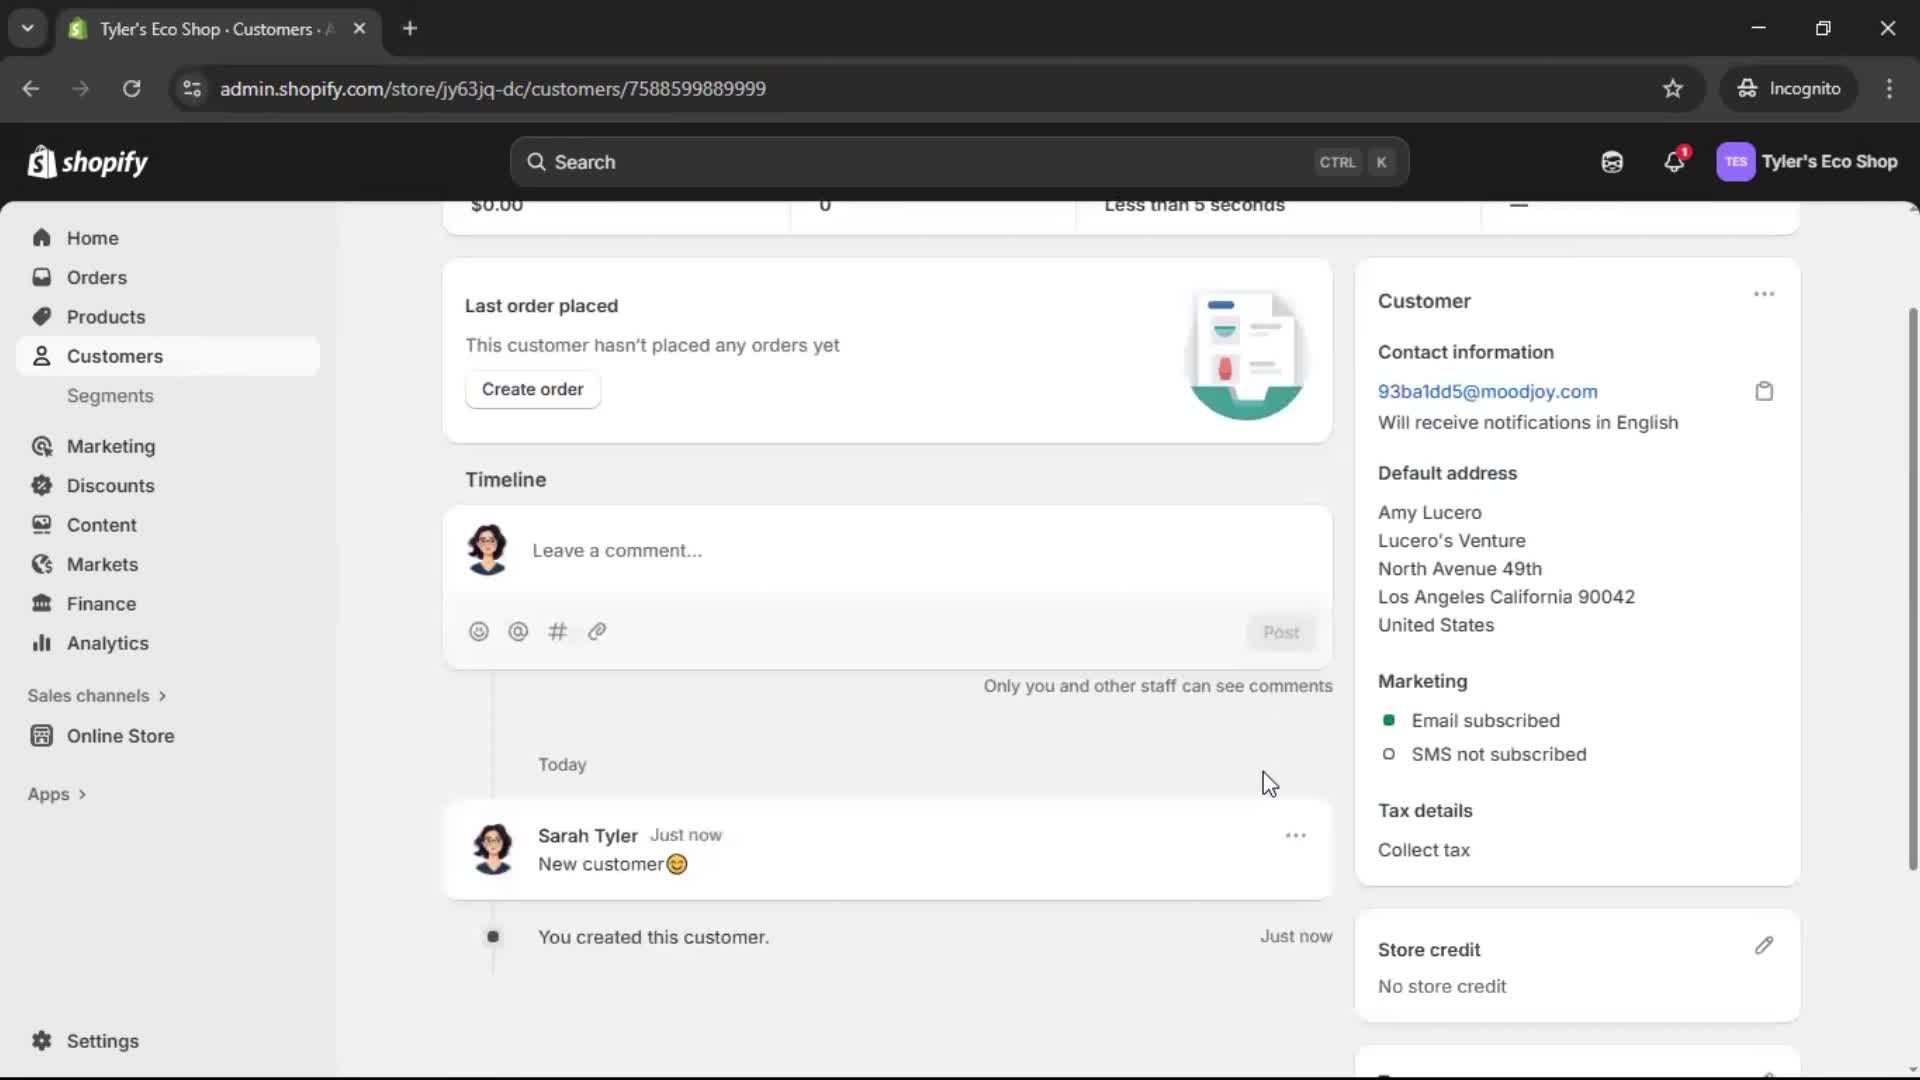Screen dimensions: 1920x1080
Task: Switch to Segments in the sidebar
Action: 111,396
